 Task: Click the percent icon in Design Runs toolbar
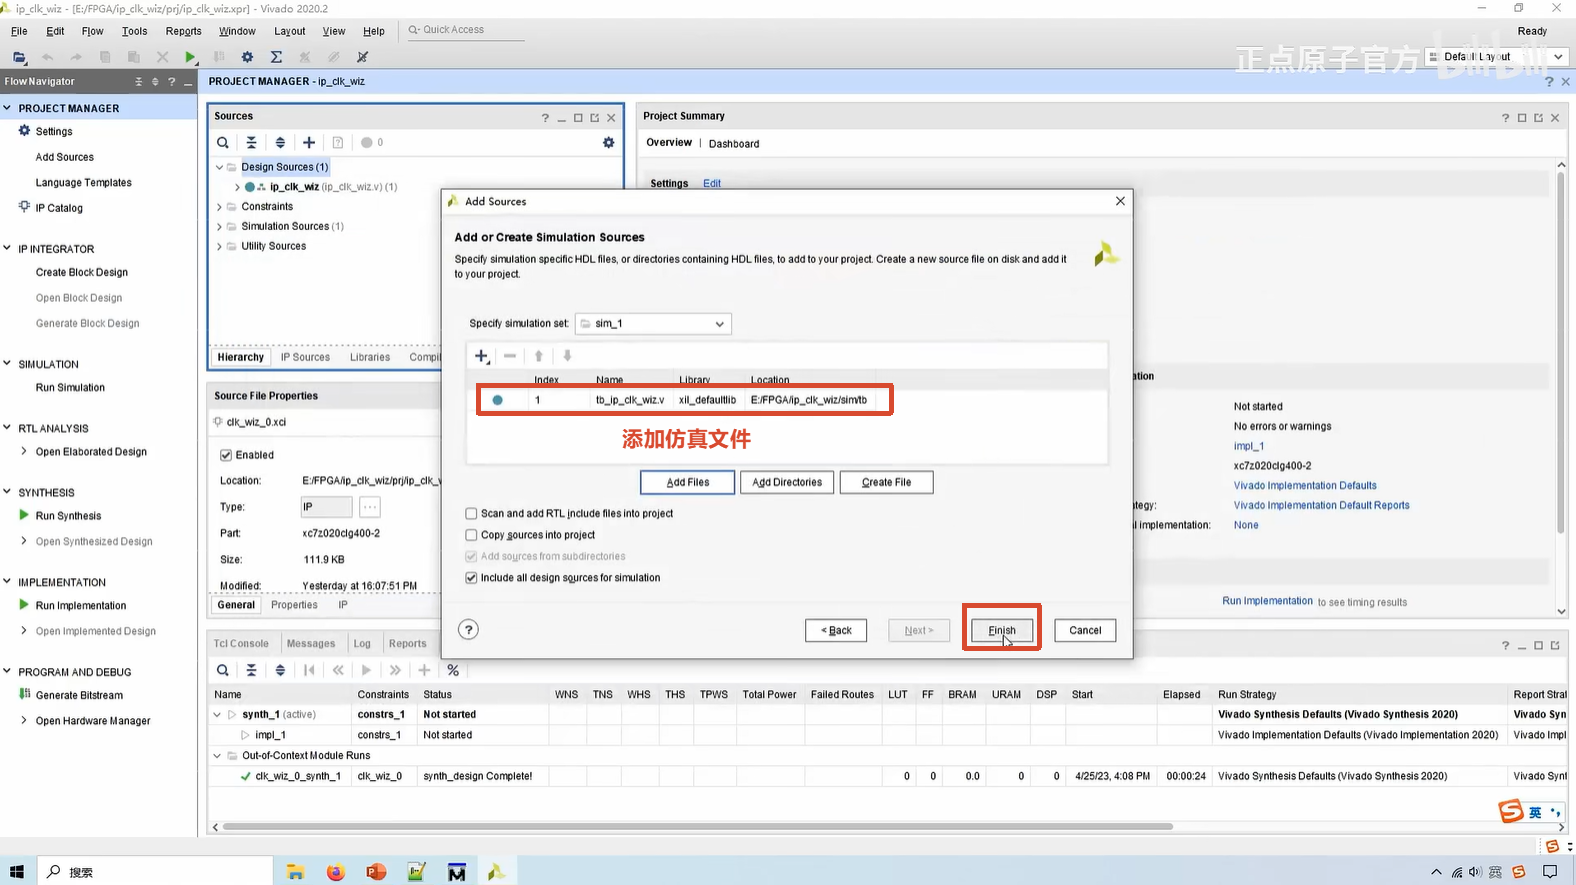click(x=453, y=670)
